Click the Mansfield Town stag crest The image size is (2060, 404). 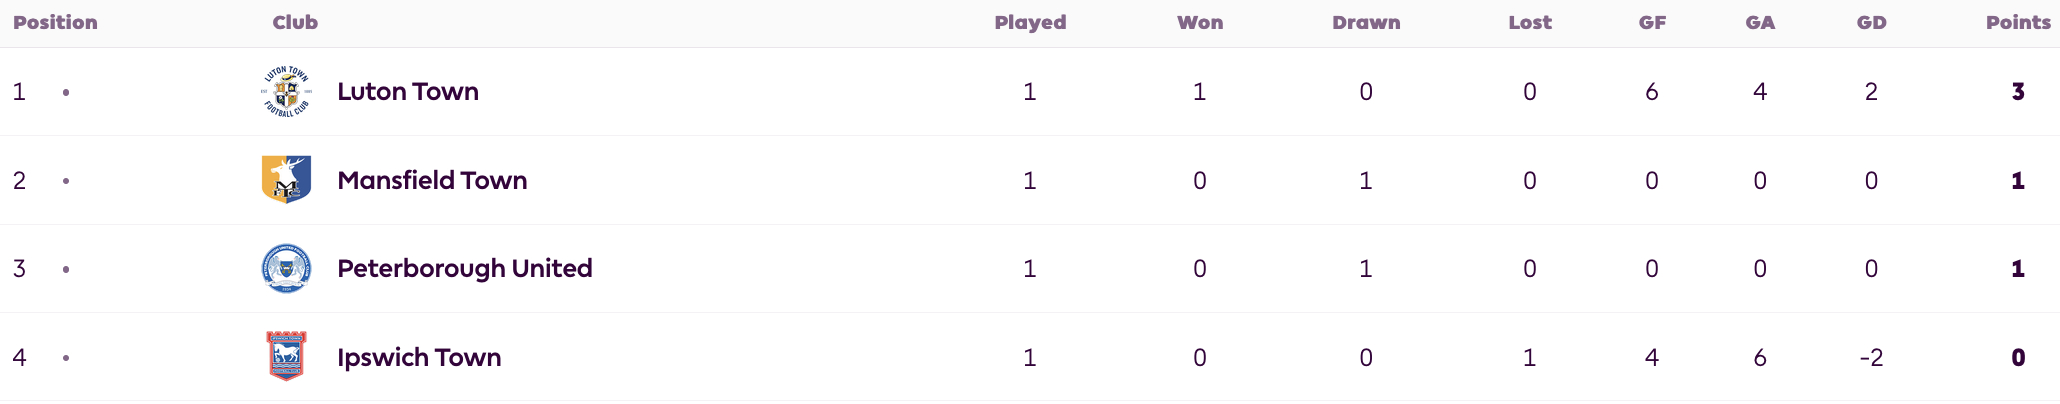287,180
